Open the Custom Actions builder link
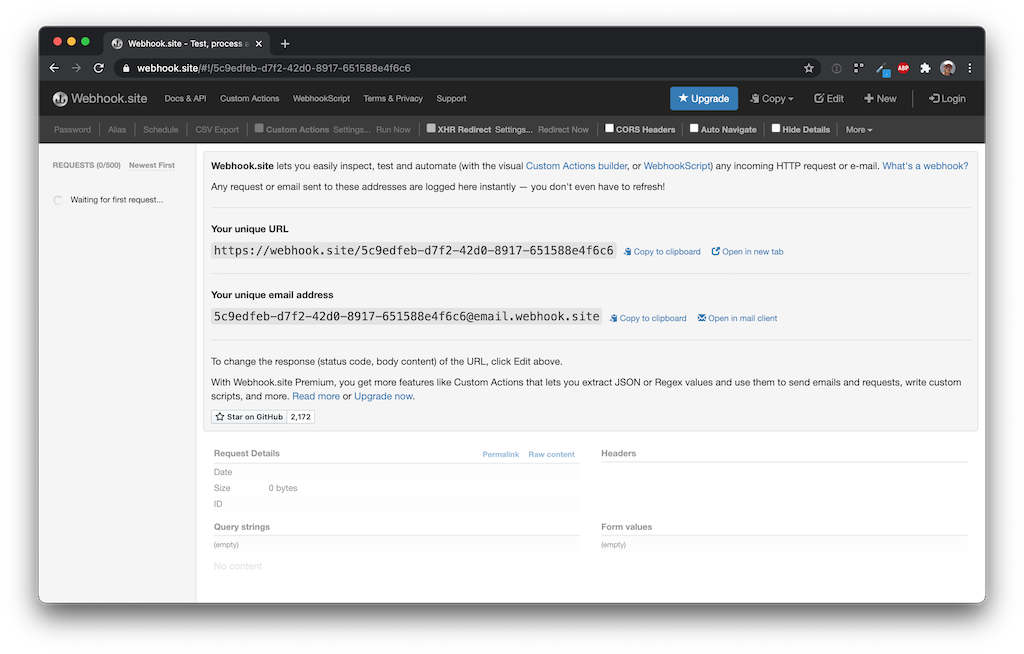Screen dimensions: 1024x654 (577, 166)
